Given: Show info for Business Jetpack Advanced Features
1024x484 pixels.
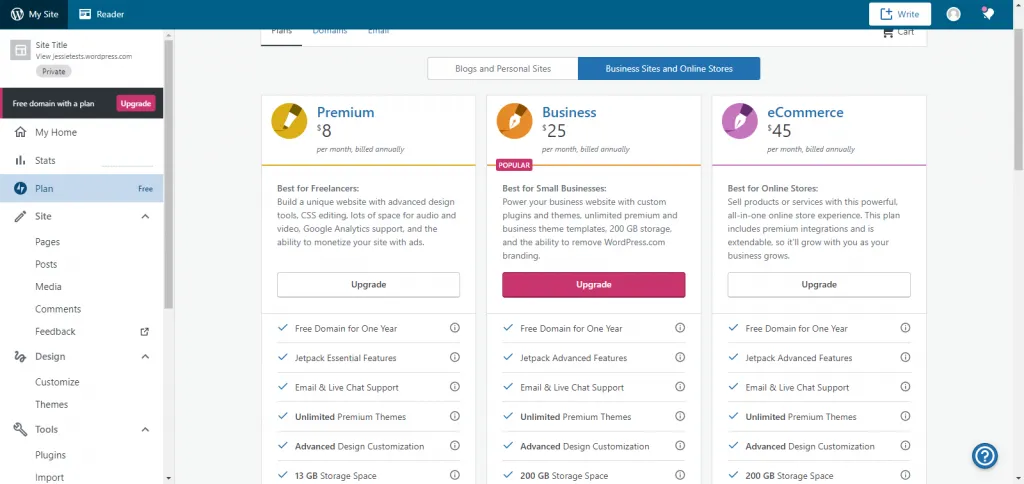Looking at the screenshot, I should pos(680,357).
